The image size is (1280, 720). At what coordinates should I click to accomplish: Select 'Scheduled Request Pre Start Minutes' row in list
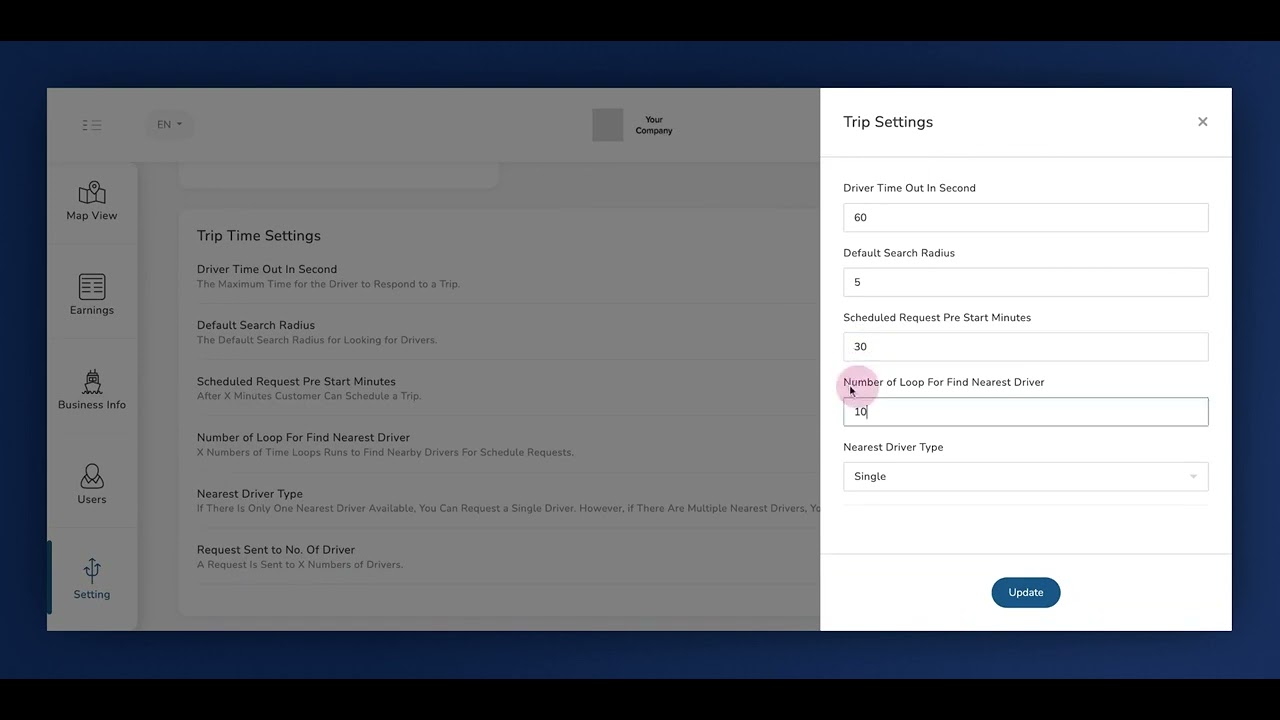[508, 388]
